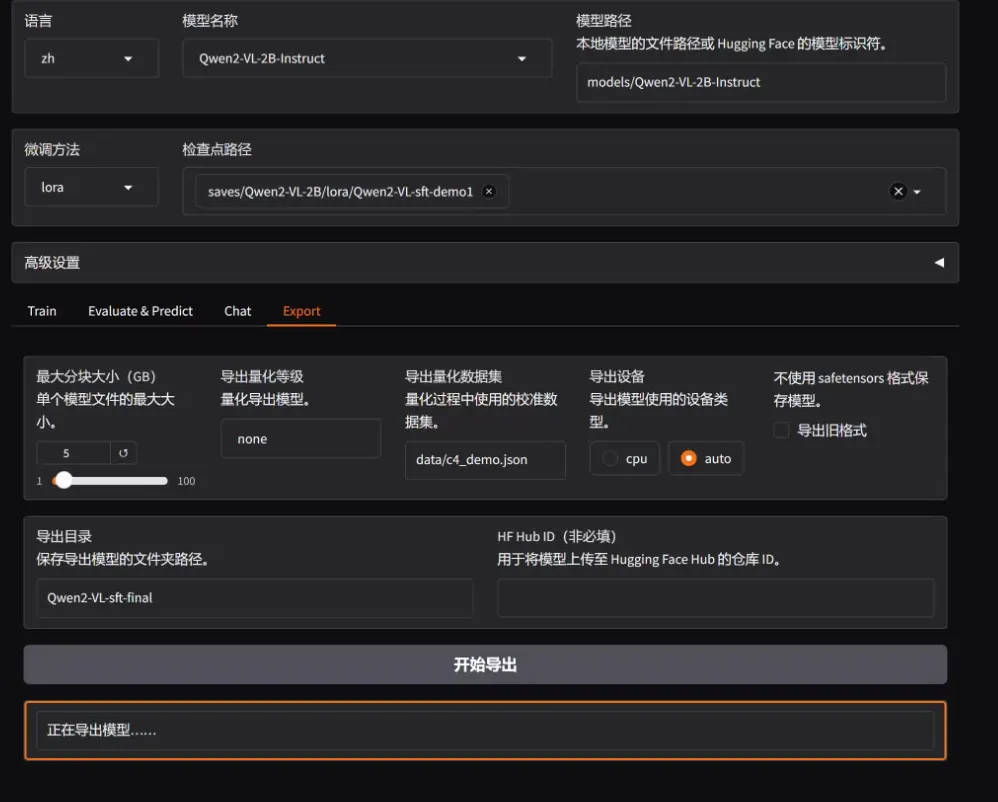Click the 开始导出 button
This screenshot has height=802, width=998.
coord(485,665)
